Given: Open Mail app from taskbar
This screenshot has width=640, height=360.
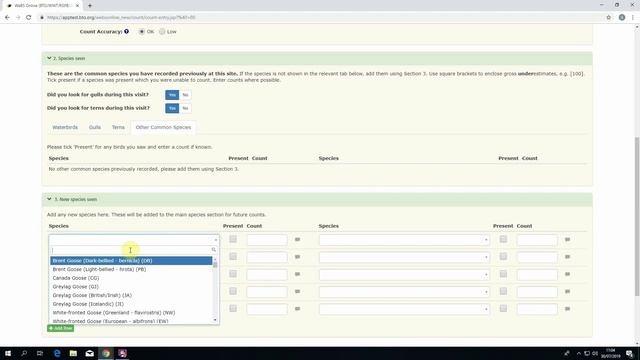Looking at the screenshot, I should tap(89, 353).
